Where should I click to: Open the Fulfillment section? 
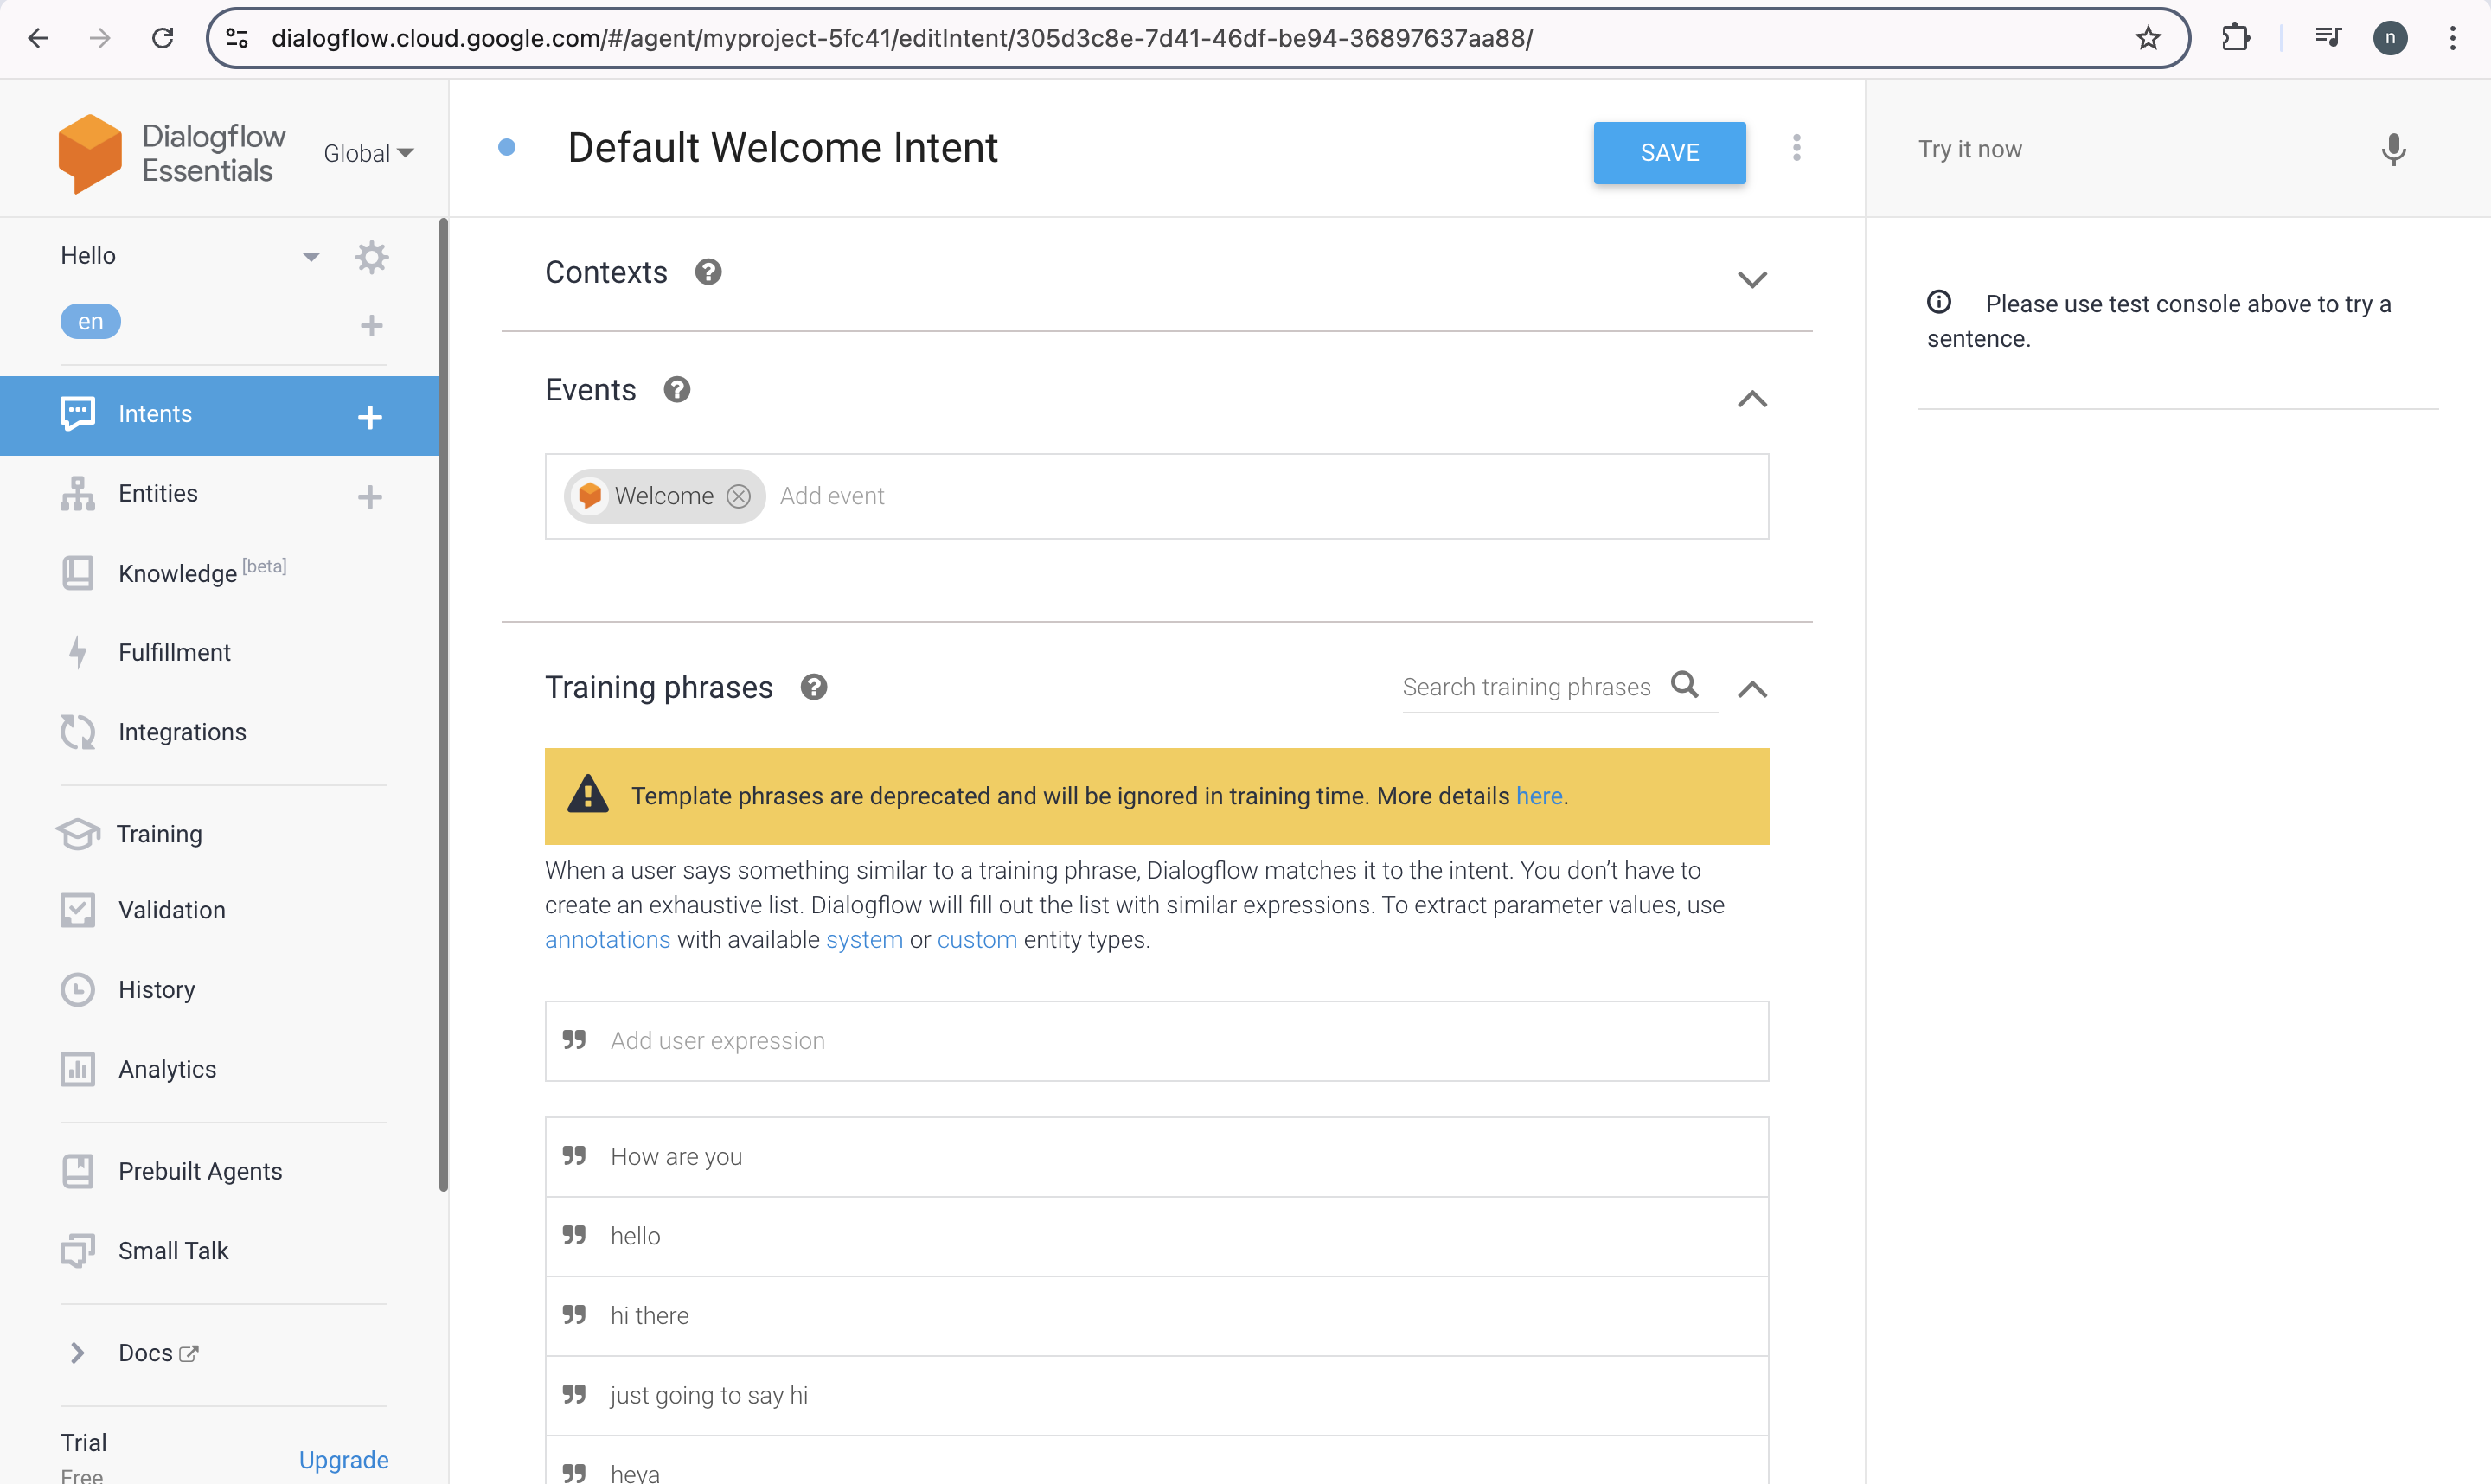(x=174, y=652)
